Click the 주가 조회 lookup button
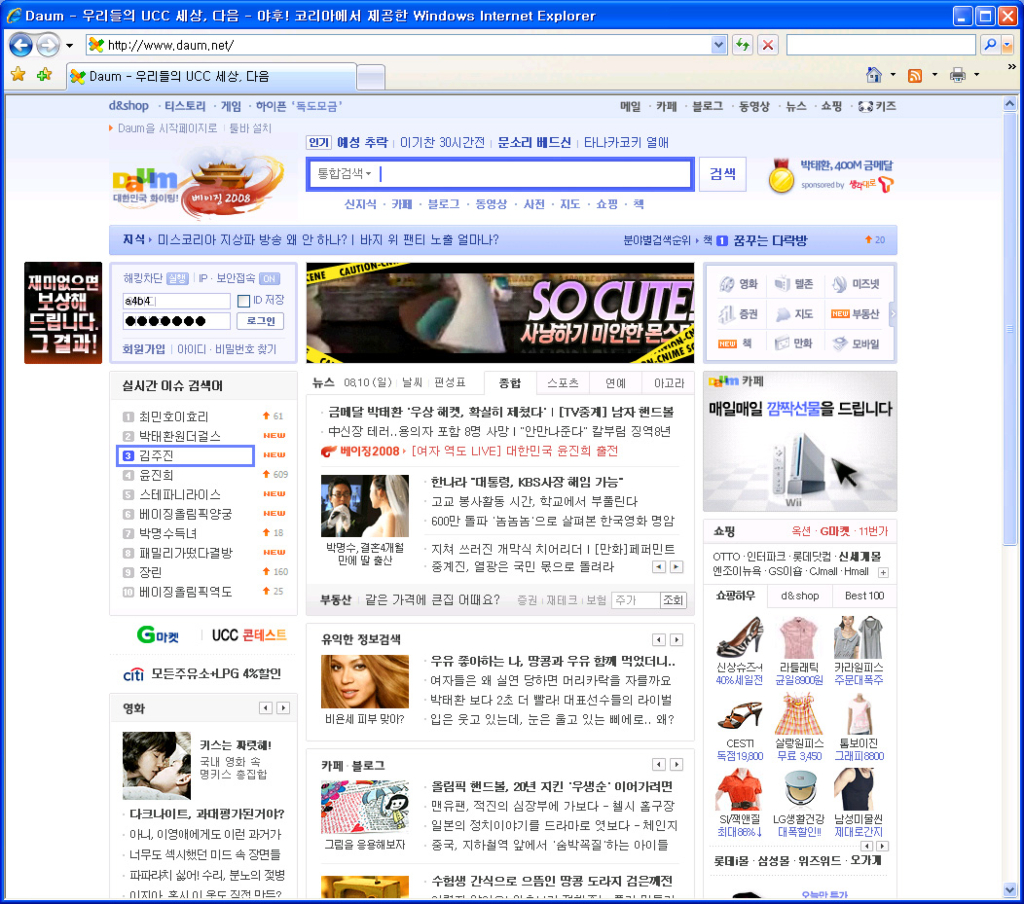Viewport: 1024px width, 904px height. (673, 600)
